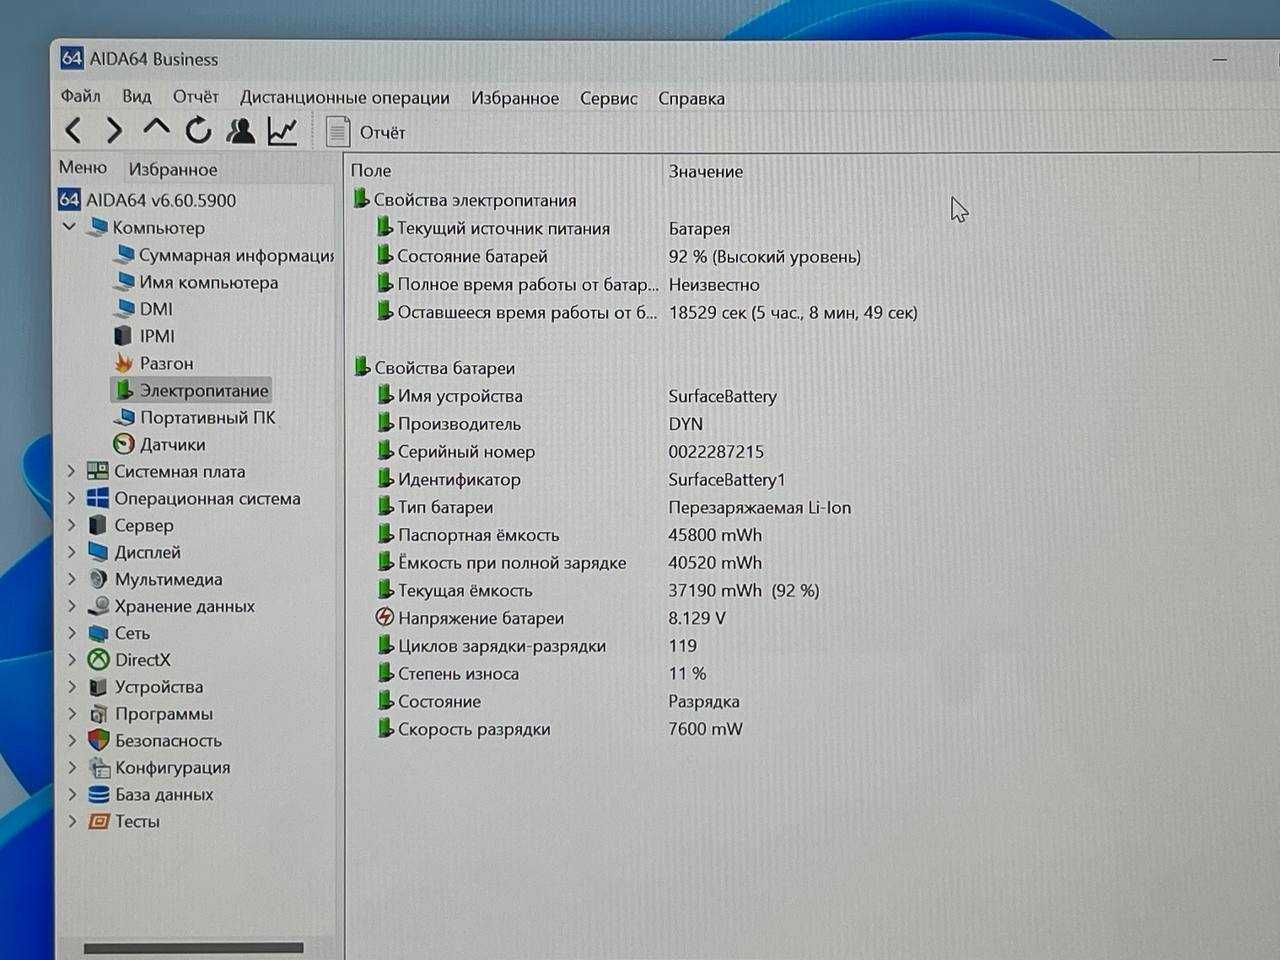Image resolution: width=1280 pixels, height=960 pixels.
Task: Select the DMI tree item
Action: click(144, 309)
